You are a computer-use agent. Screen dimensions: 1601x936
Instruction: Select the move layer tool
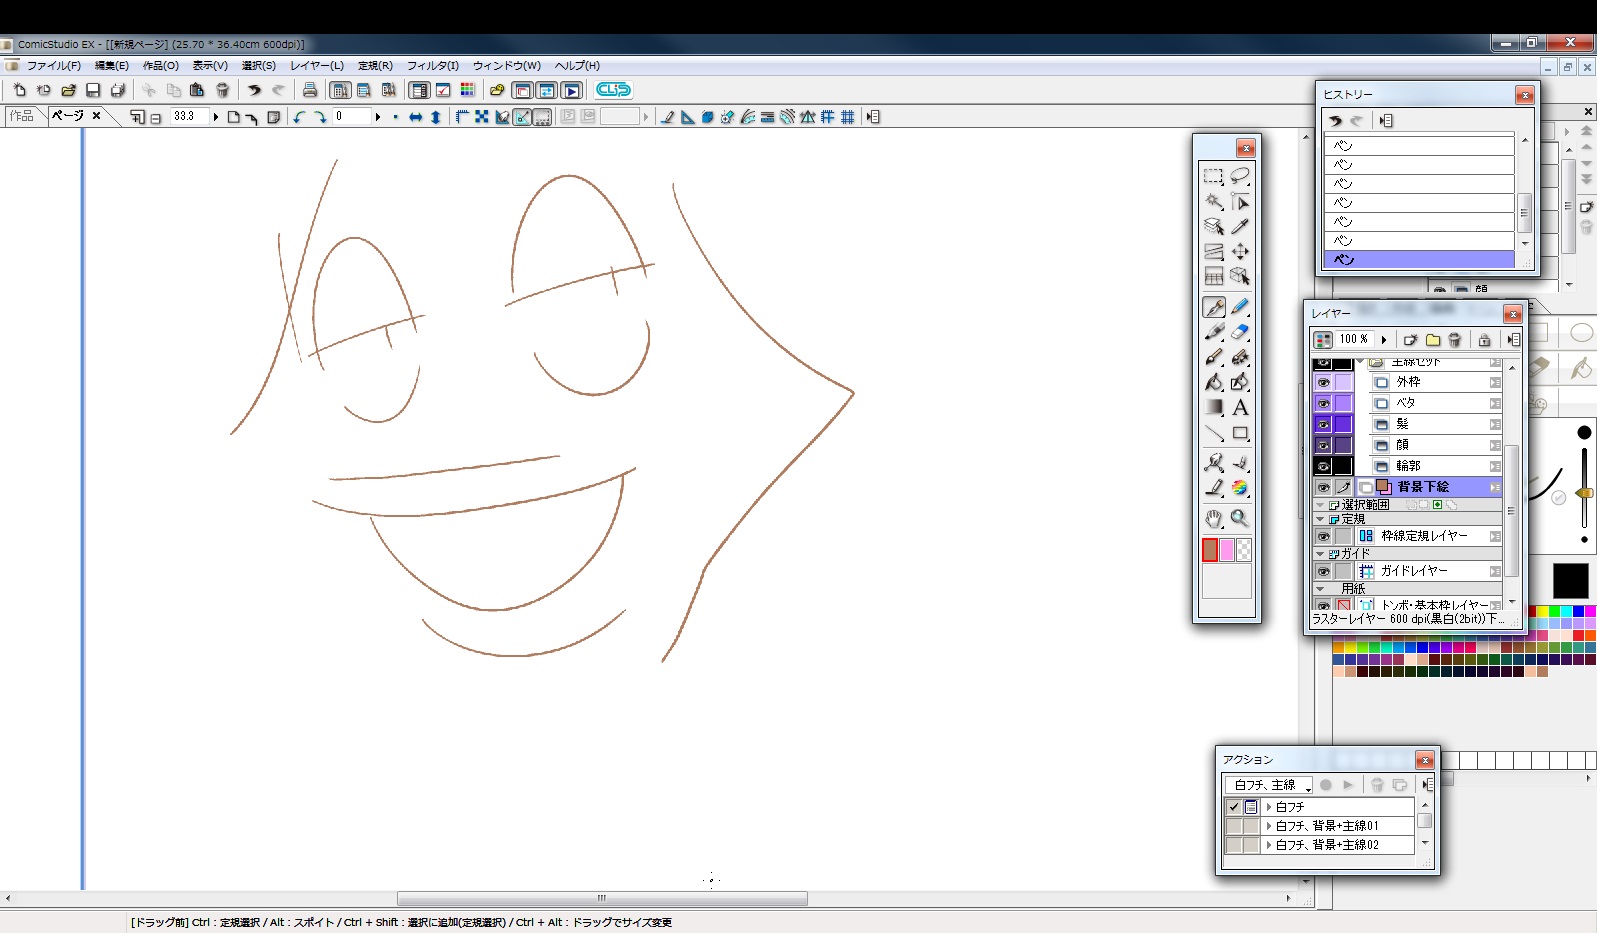[1240, 251]
